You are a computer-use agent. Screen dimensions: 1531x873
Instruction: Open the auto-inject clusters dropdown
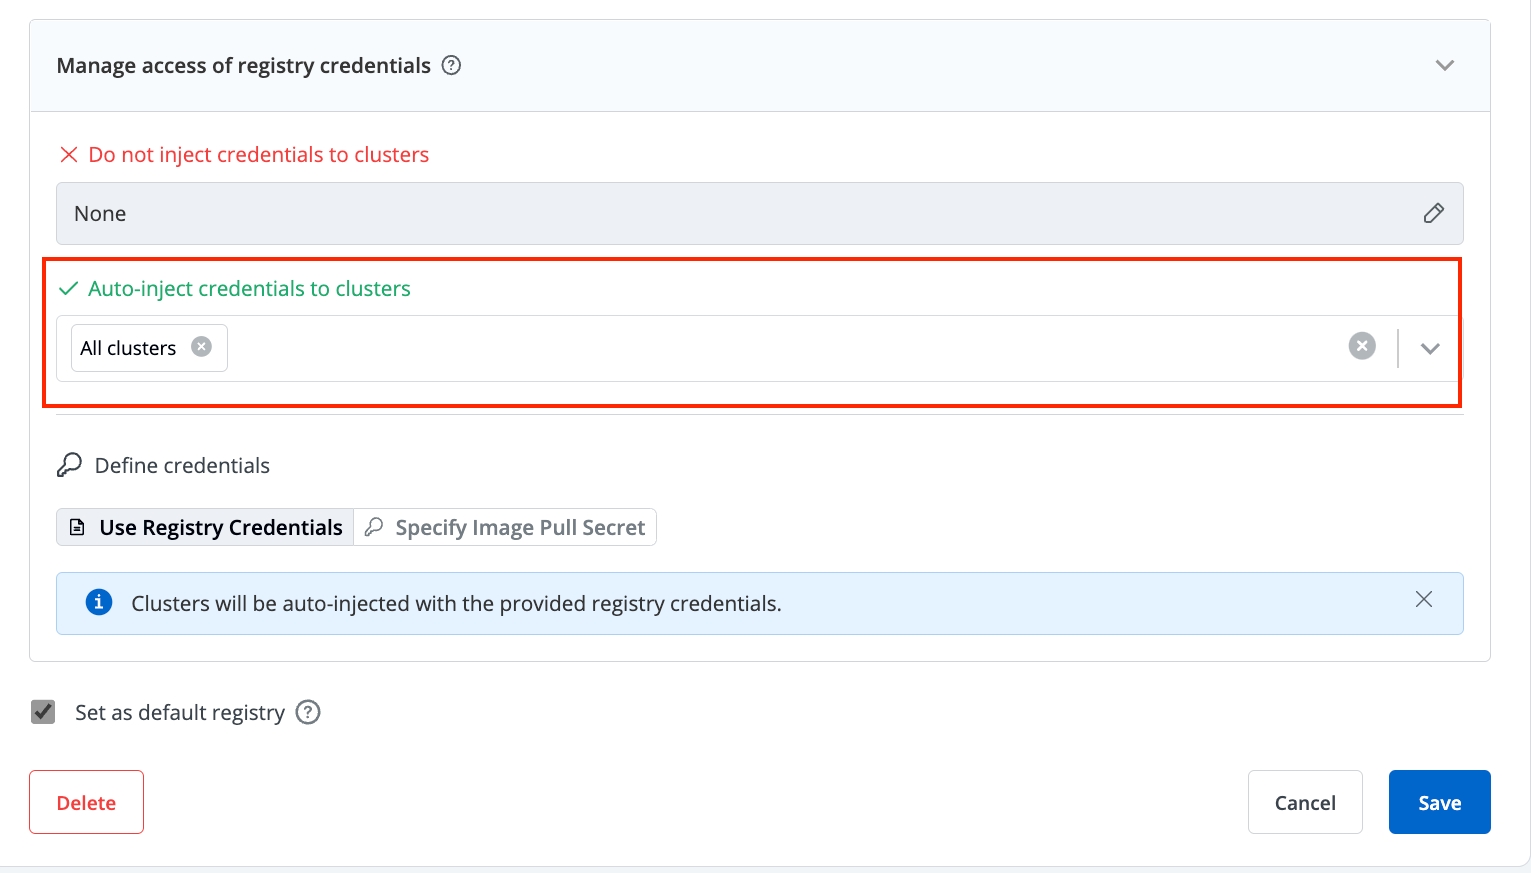1430,348
